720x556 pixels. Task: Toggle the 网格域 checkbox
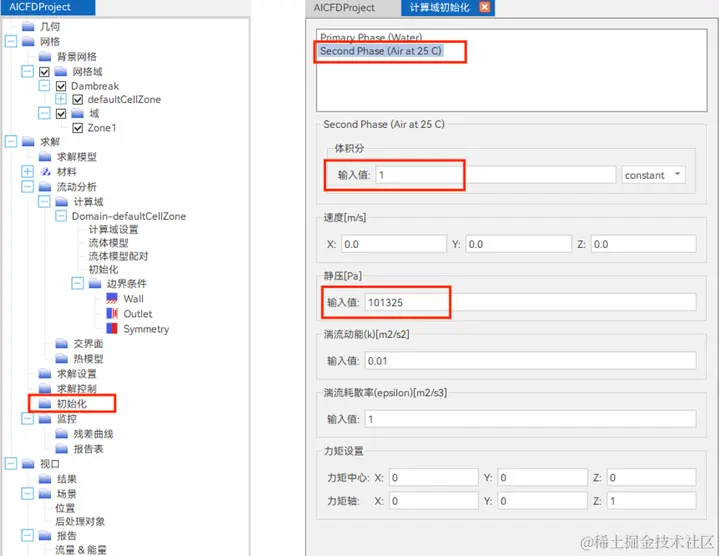[44, 72]
